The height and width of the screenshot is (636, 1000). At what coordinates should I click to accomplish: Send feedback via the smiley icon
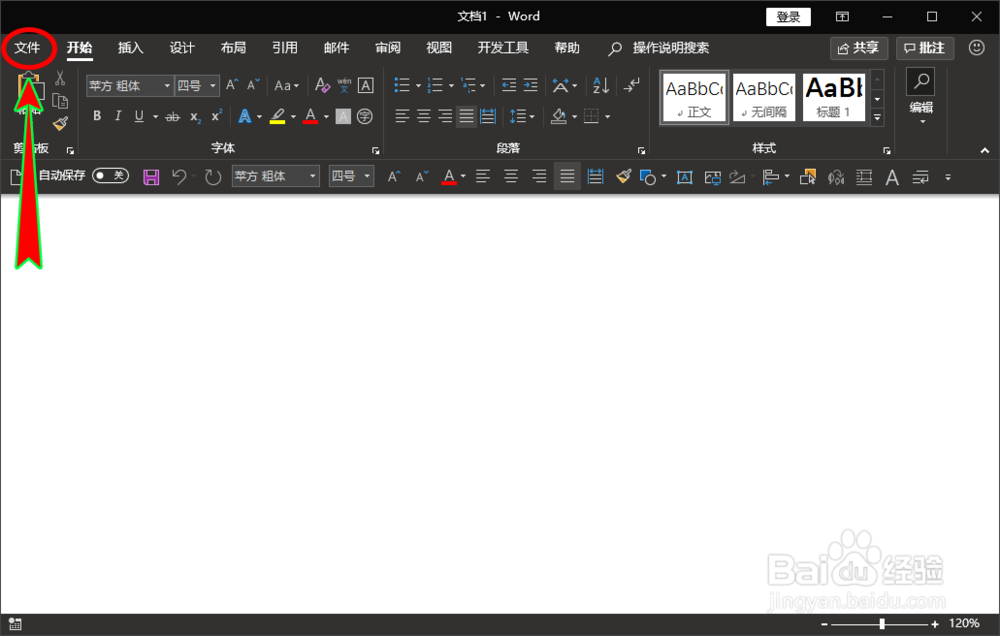(976, 48)
